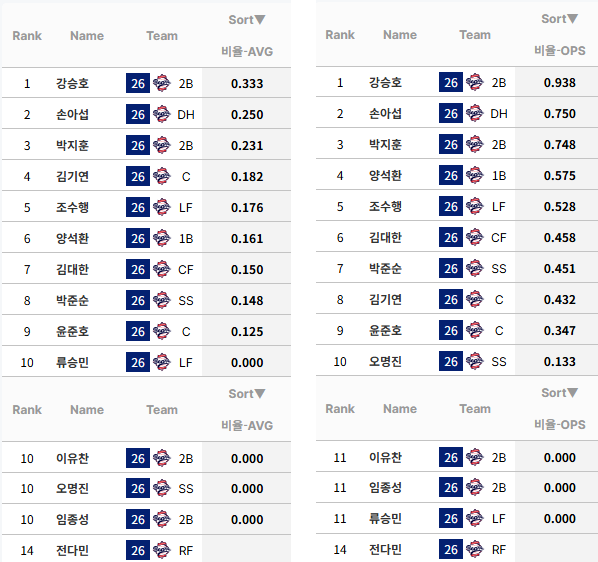The height and width of the screenshot is (562, 598).
Task: Click the 26 badge beside 오명진 ranked 10 in OPS table
Action: coord(451,361)
